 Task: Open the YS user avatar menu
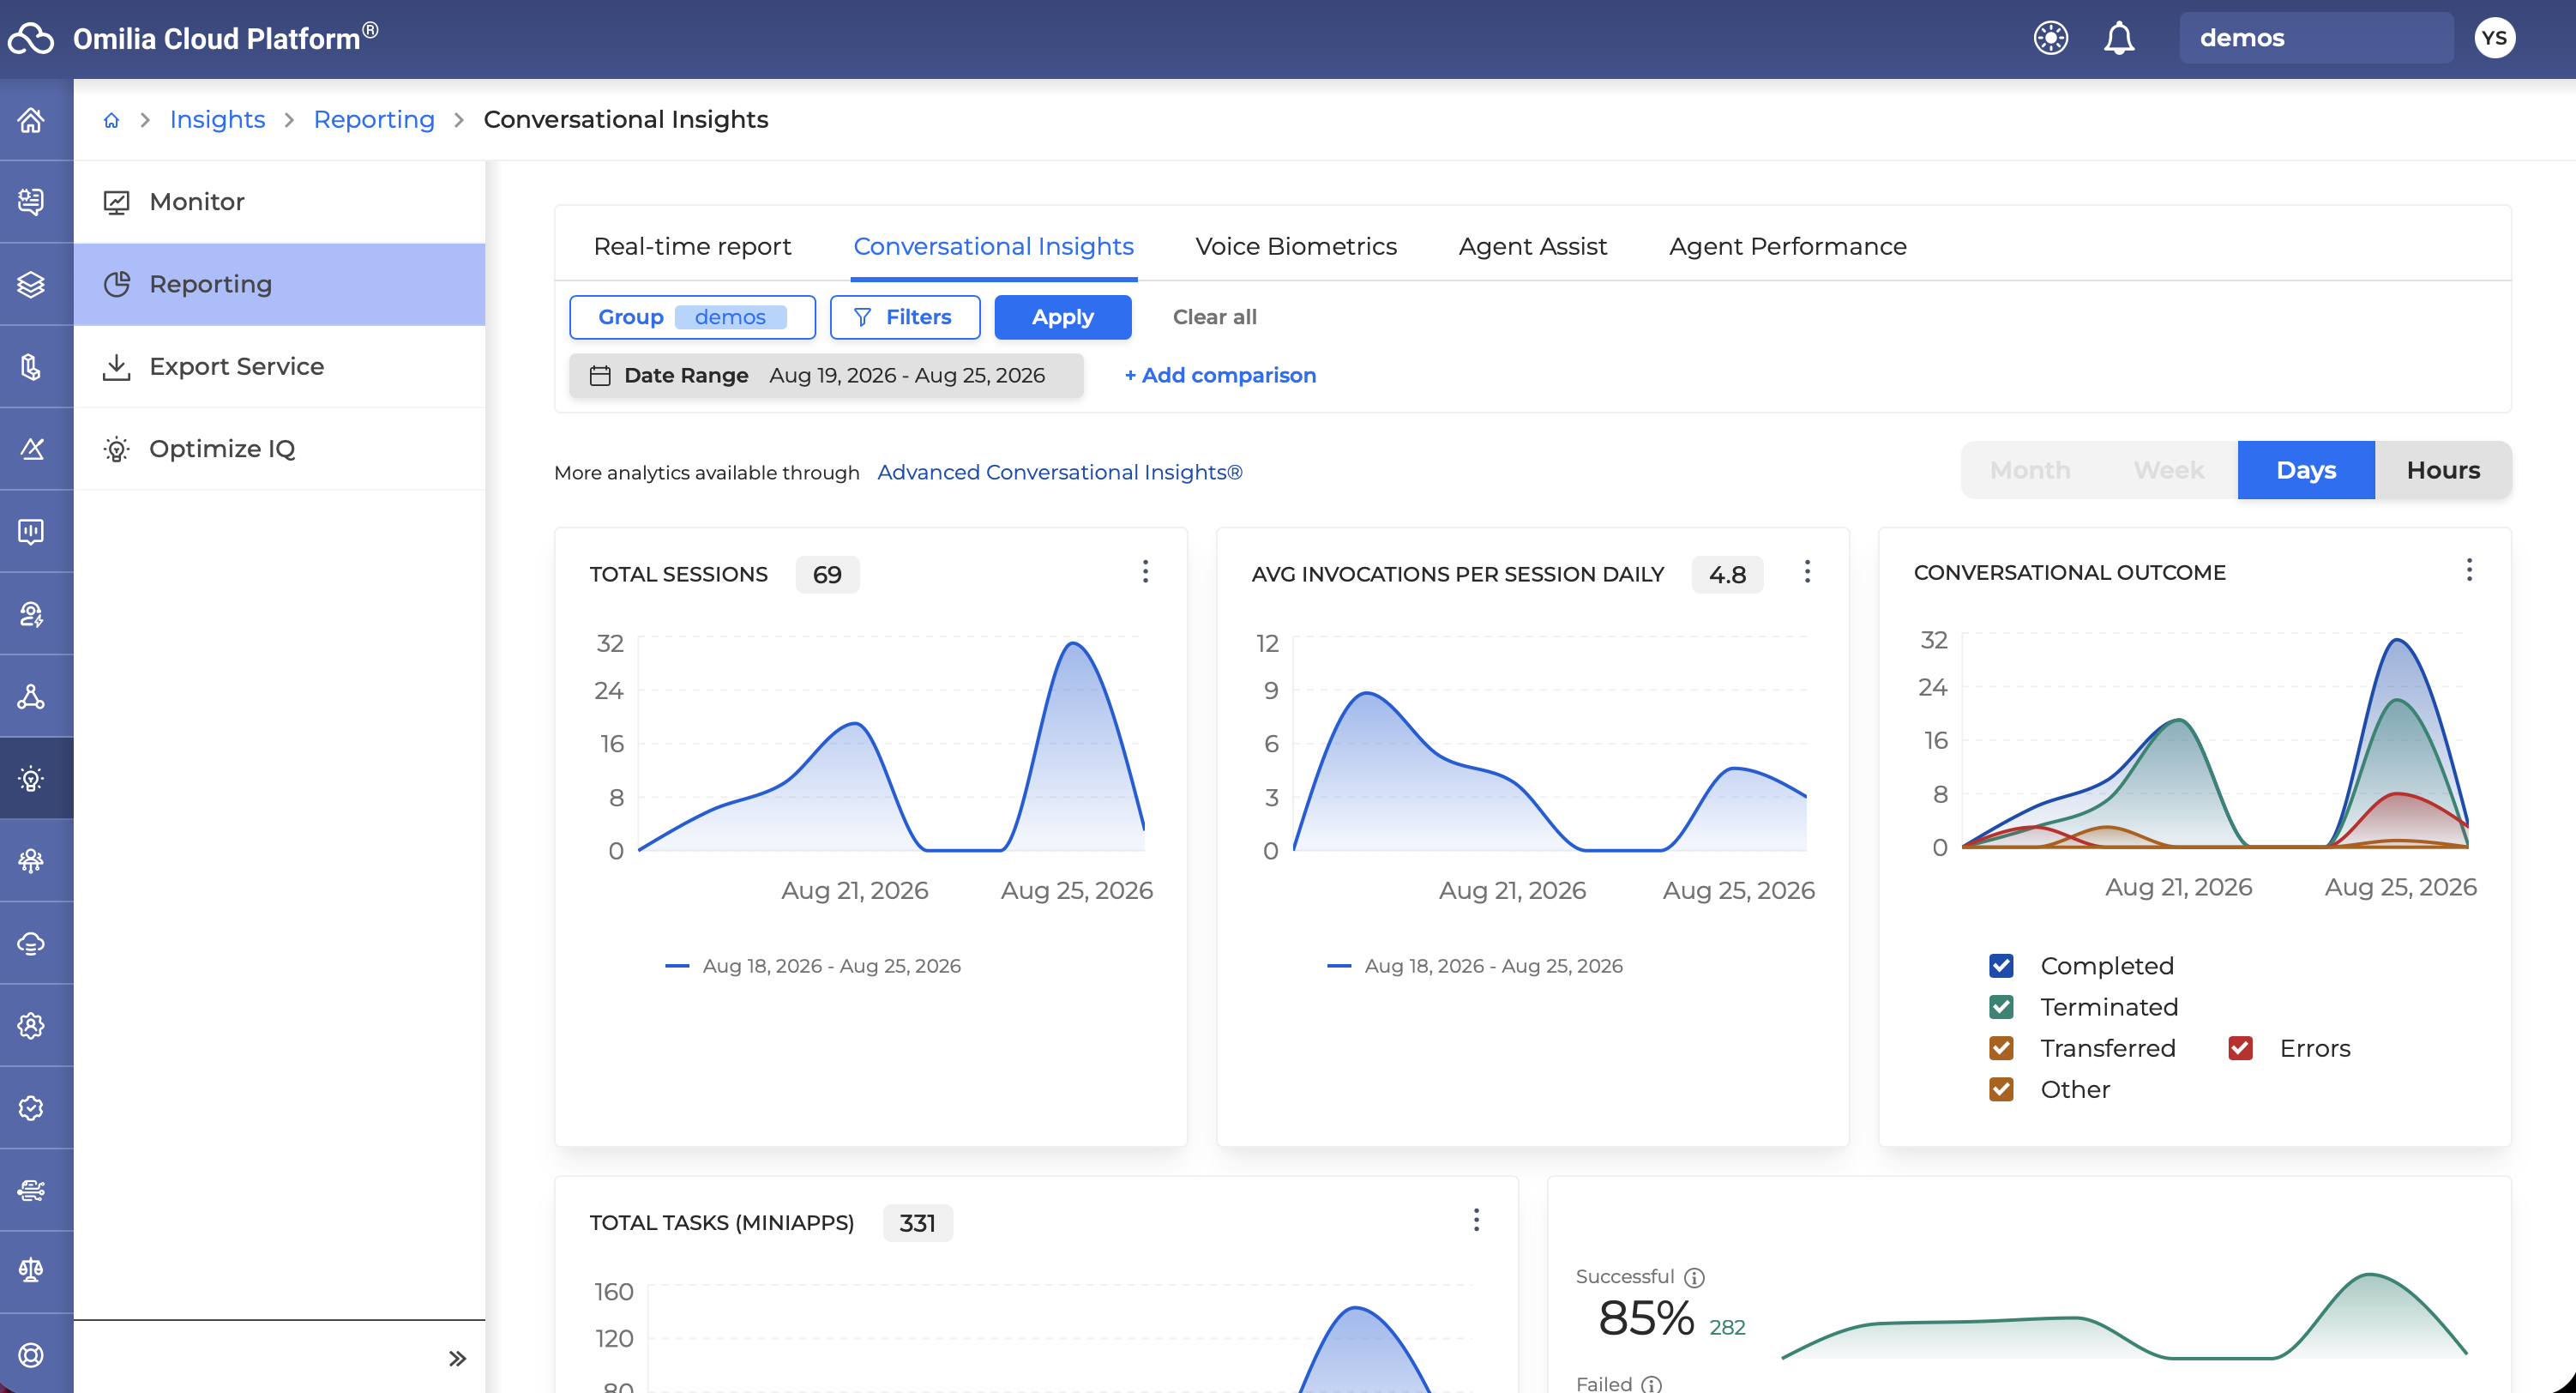click(2494, 38)
